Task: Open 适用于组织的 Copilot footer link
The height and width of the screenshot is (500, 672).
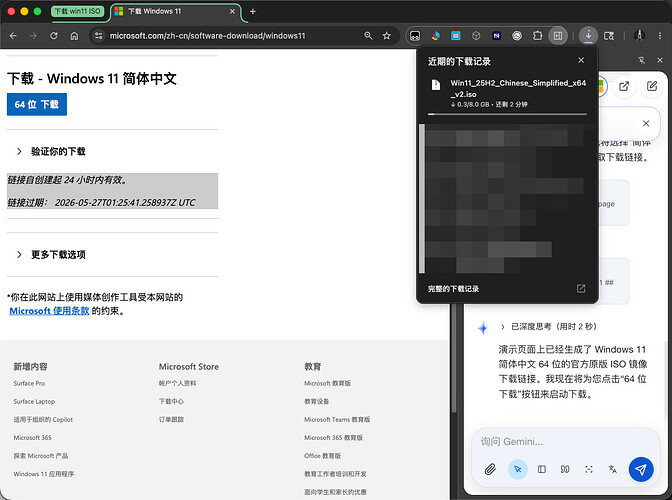Action: [x=43, y=419]
